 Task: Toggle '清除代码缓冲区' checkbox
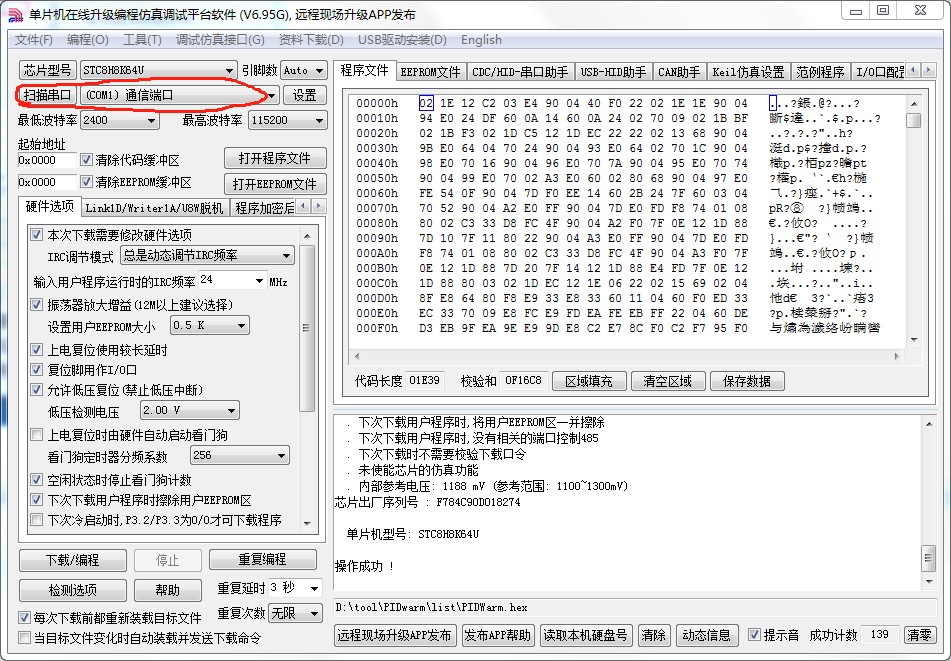click(x=86, y=160)
